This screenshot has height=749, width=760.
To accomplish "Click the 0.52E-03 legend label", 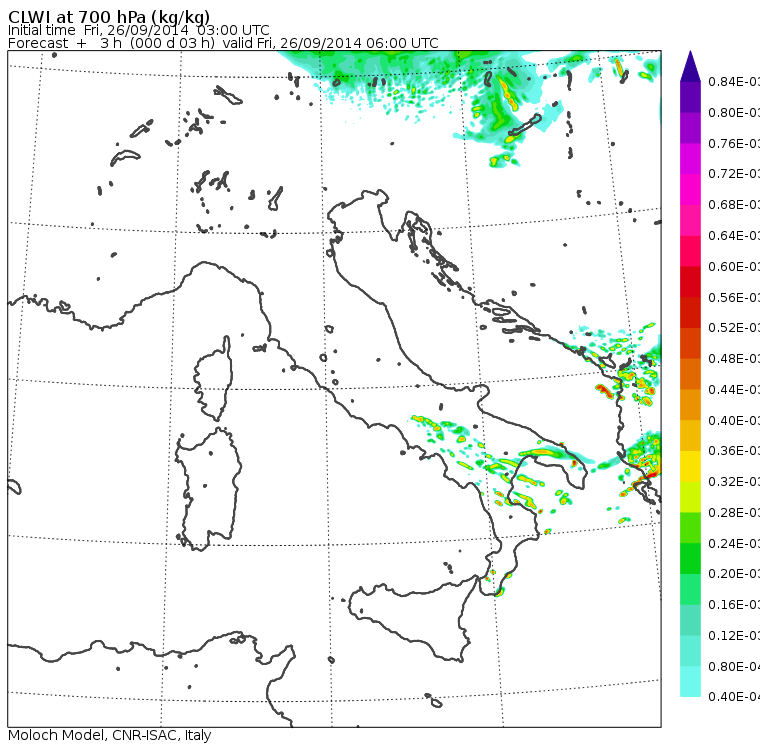I will (734, 328).
